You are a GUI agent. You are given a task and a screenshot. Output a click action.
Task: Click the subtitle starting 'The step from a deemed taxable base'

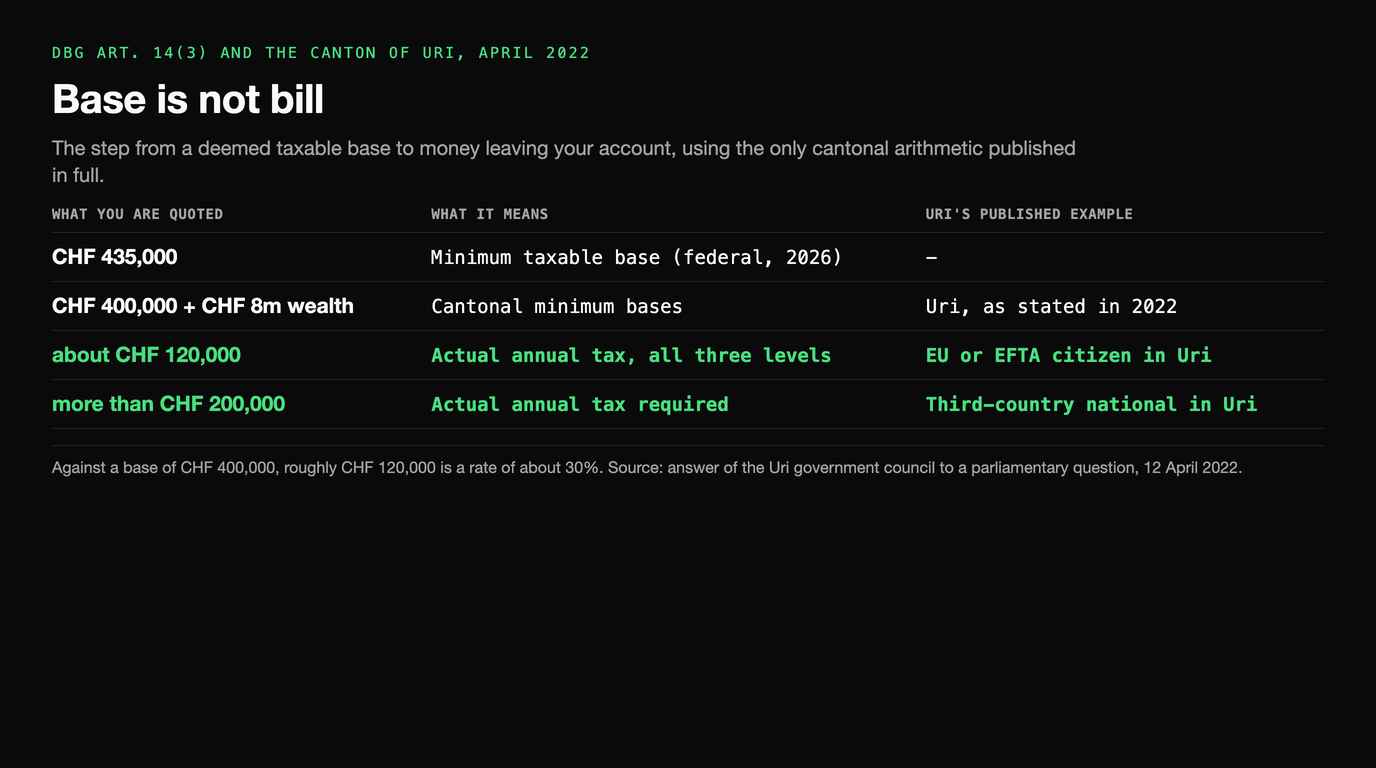(x=564, y=161)
